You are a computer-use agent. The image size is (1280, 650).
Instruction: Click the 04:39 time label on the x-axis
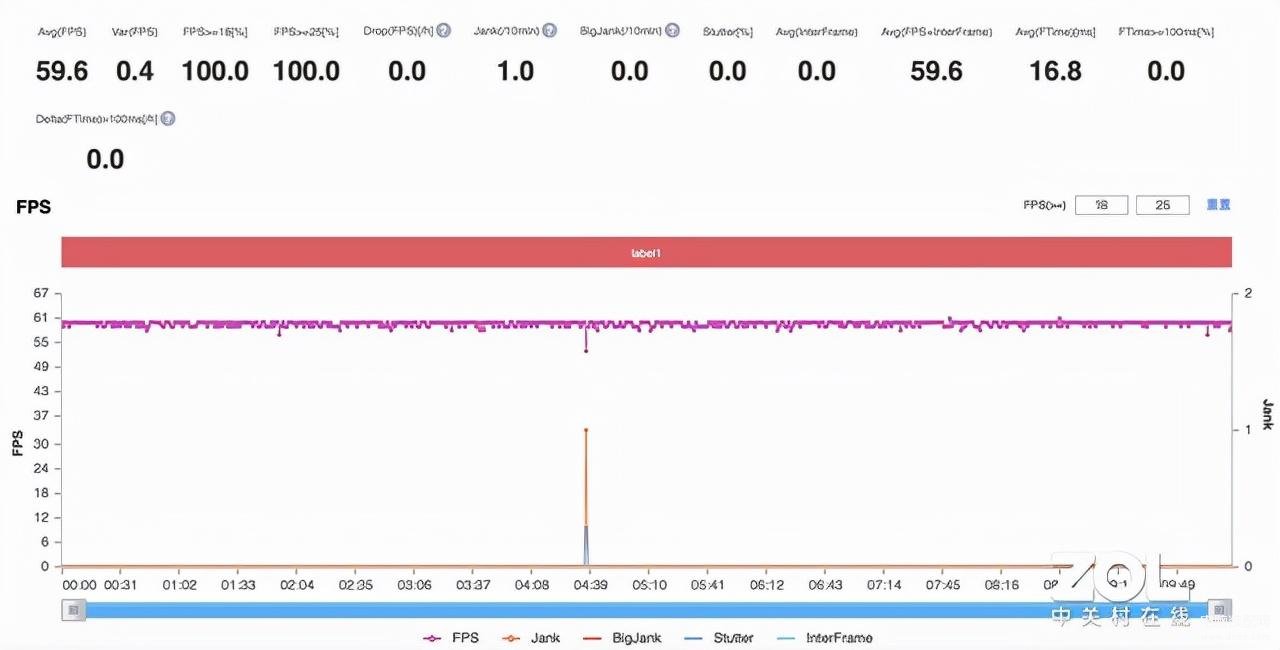click(x=590, y=585)
